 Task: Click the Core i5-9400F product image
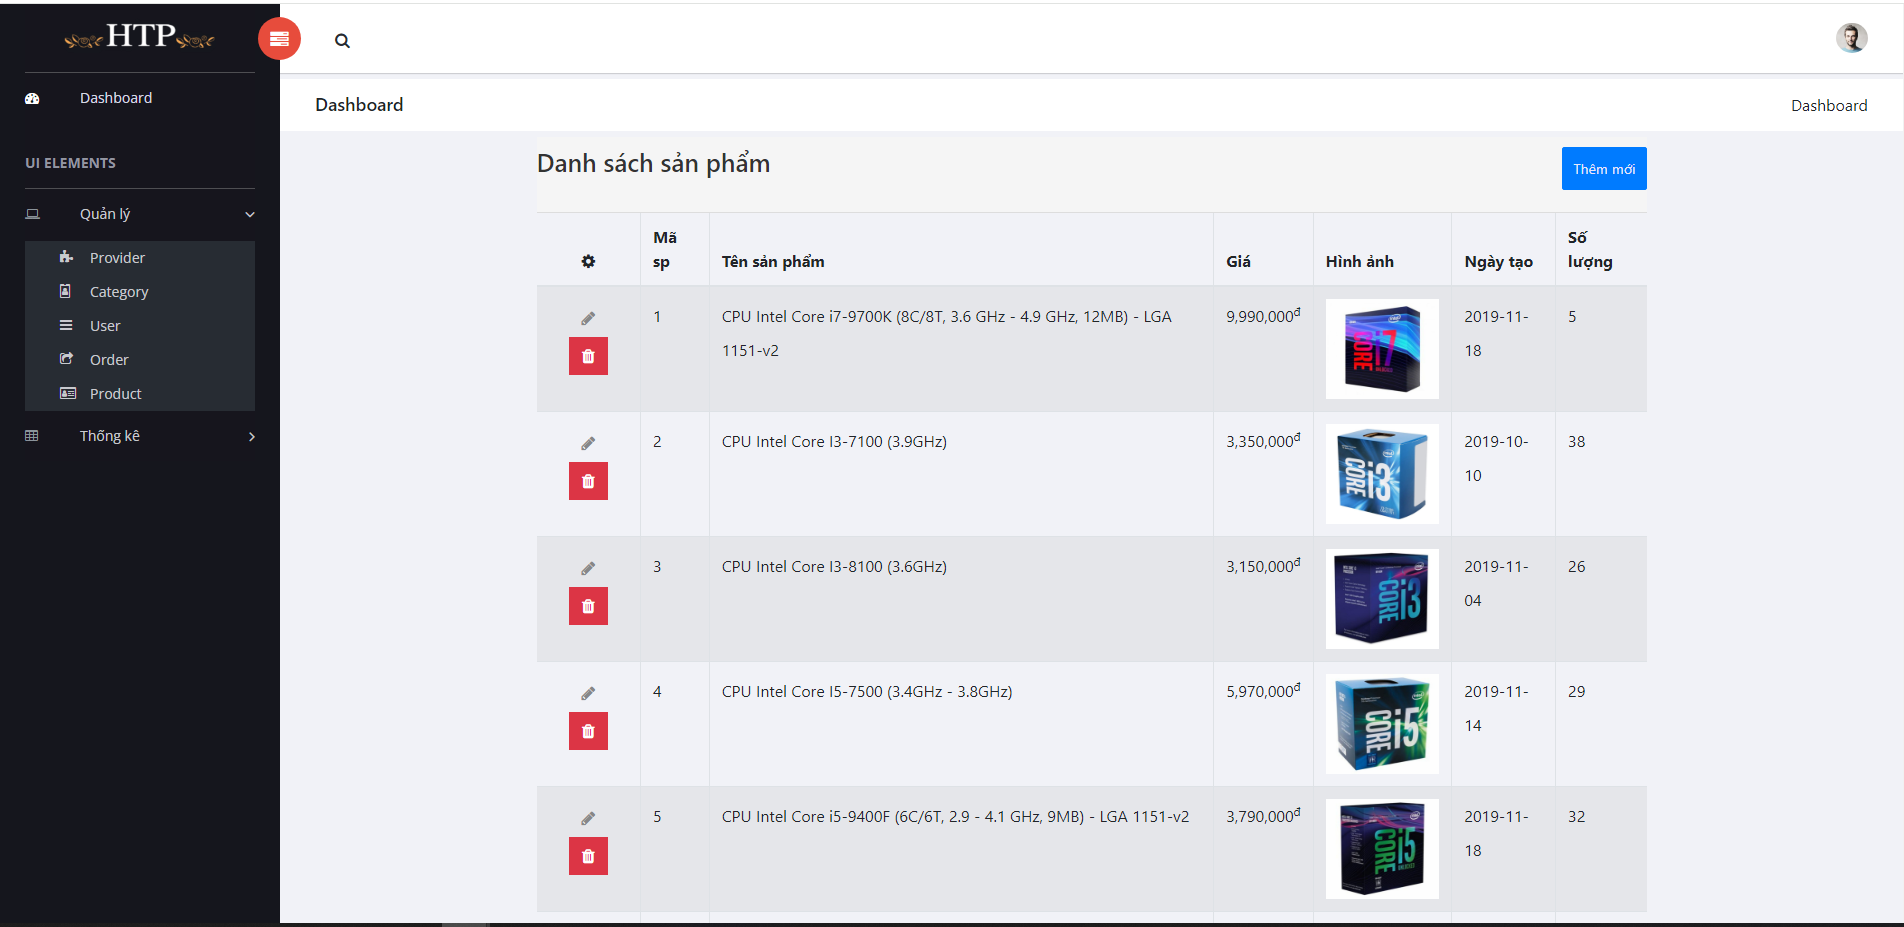click(1382, 849)
